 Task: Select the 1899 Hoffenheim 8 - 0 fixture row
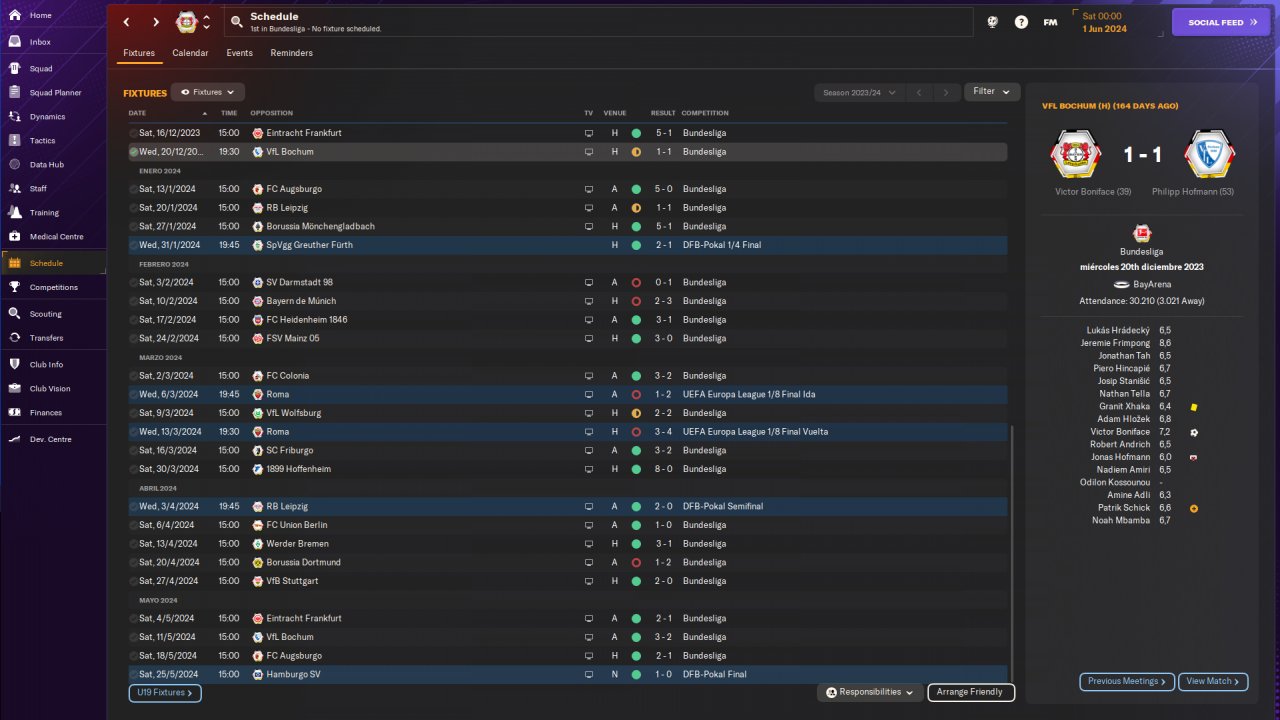[568, 469]
